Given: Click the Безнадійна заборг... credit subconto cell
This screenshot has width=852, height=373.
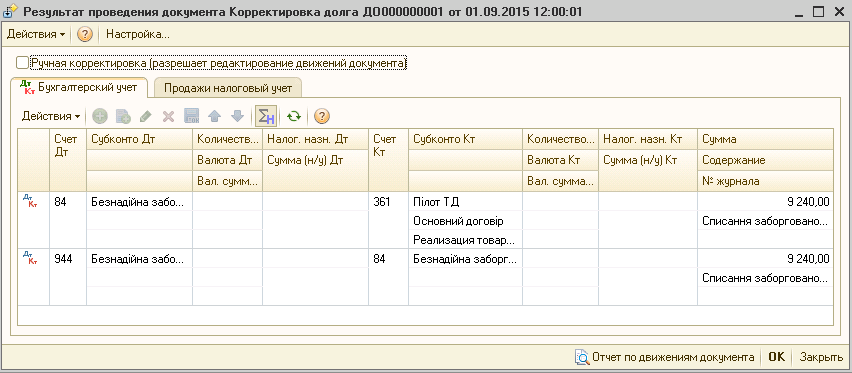Looking at the screenshot, I should pos(465,259).
